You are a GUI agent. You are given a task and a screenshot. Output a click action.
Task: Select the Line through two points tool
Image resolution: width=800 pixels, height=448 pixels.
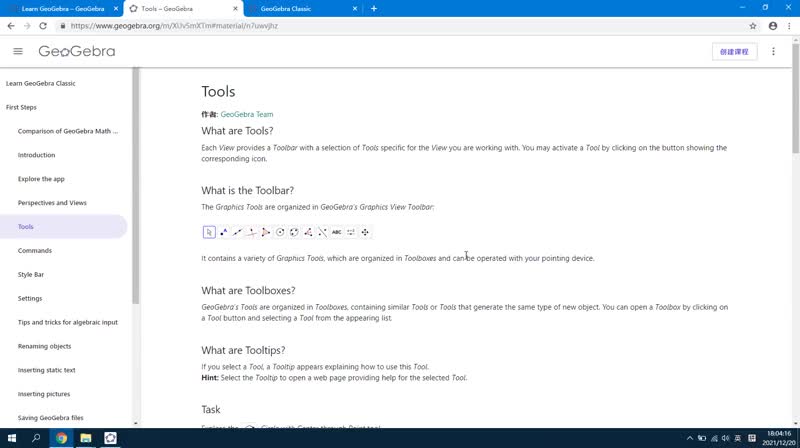(237, 232)
